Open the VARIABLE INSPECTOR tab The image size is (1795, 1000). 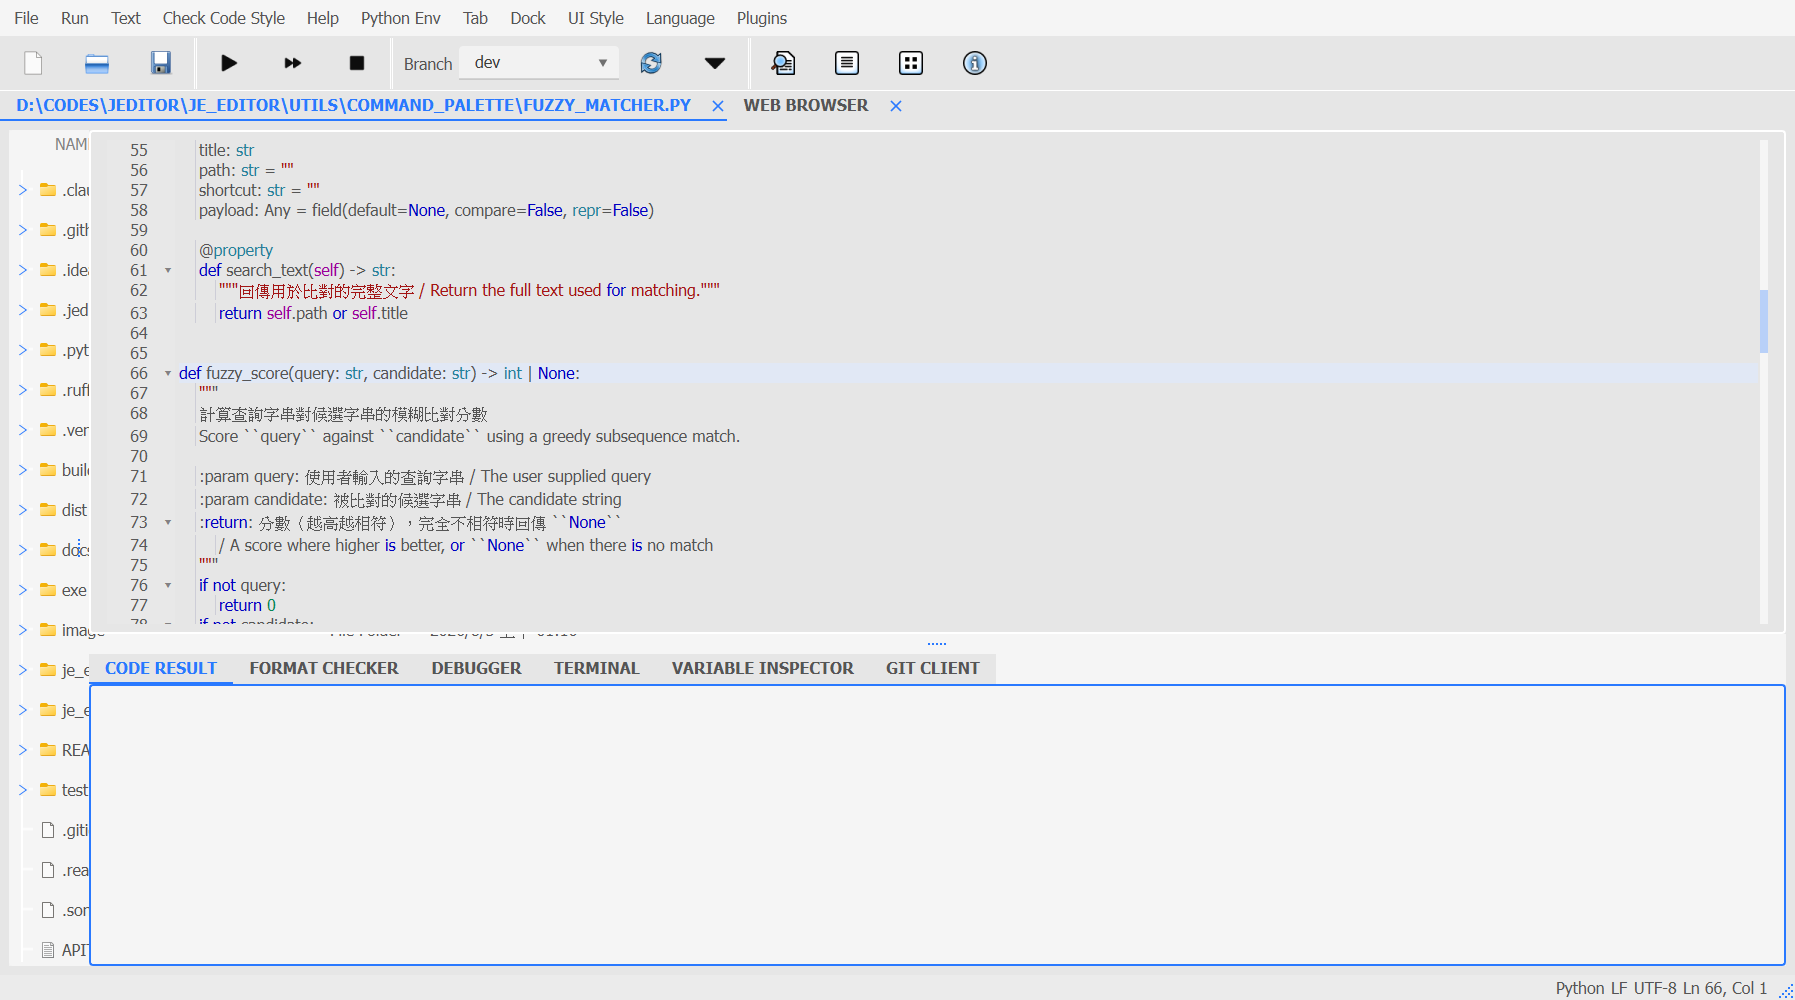tap(763, 668)
